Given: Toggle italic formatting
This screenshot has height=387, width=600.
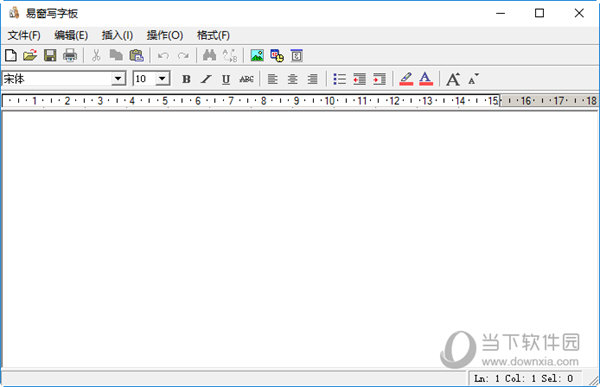Looking at the screenshot, I should [x=206, y=79].
